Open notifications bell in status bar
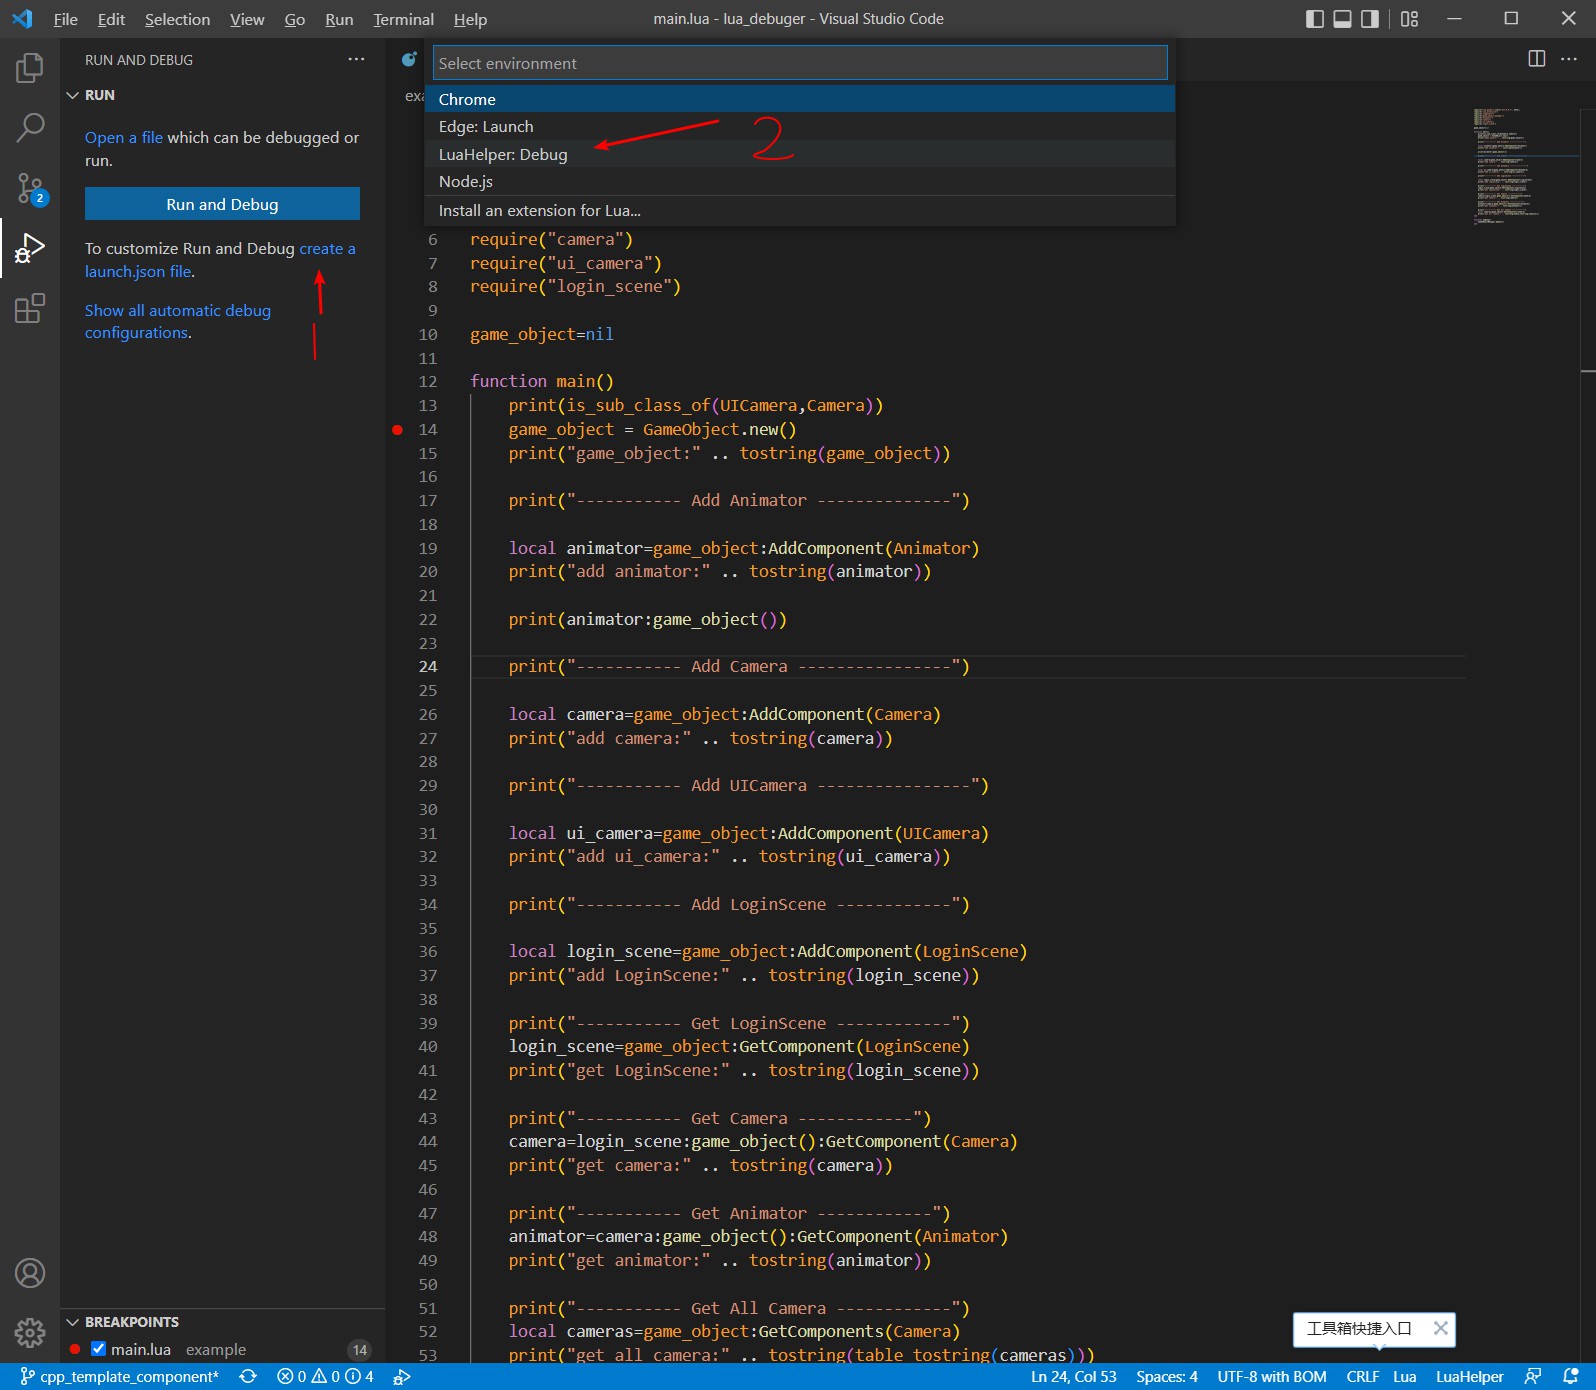This screenshot has height=1390, width=1596. click(1571, 1377)
